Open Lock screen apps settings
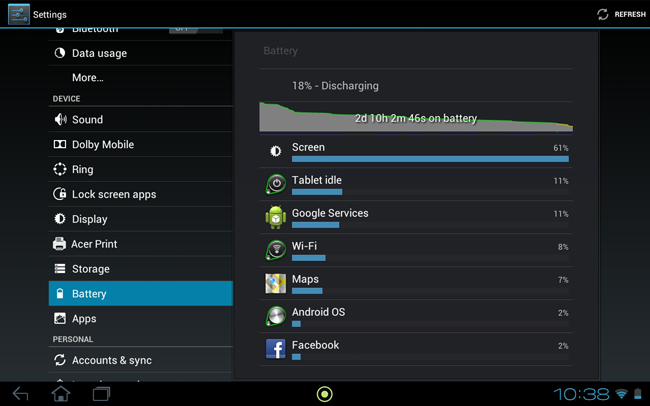 [x=141, y=194]
